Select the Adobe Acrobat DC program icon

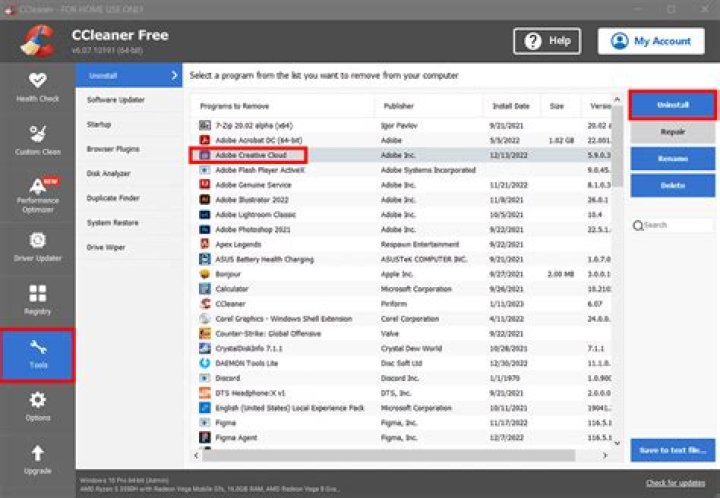coord(205,140)
